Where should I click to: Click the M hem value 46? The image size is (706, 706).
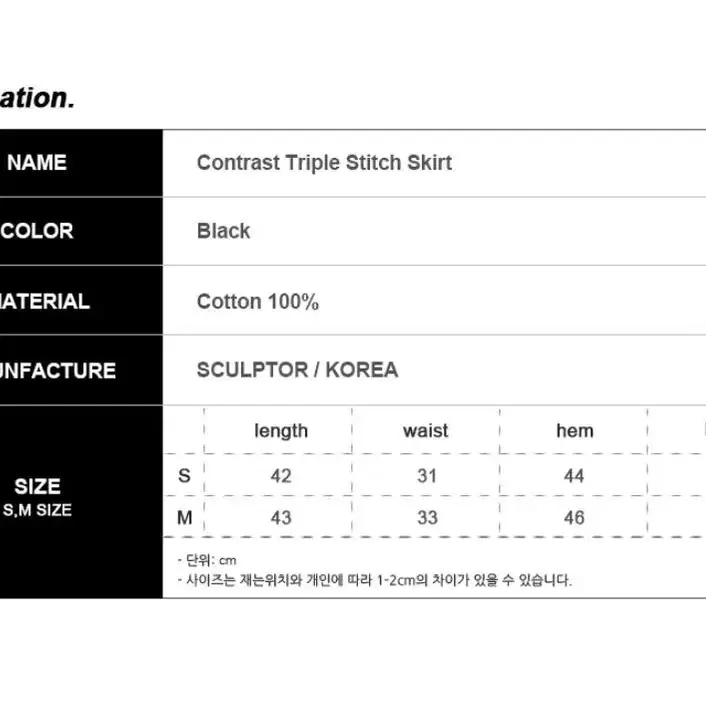coord(574,518)
